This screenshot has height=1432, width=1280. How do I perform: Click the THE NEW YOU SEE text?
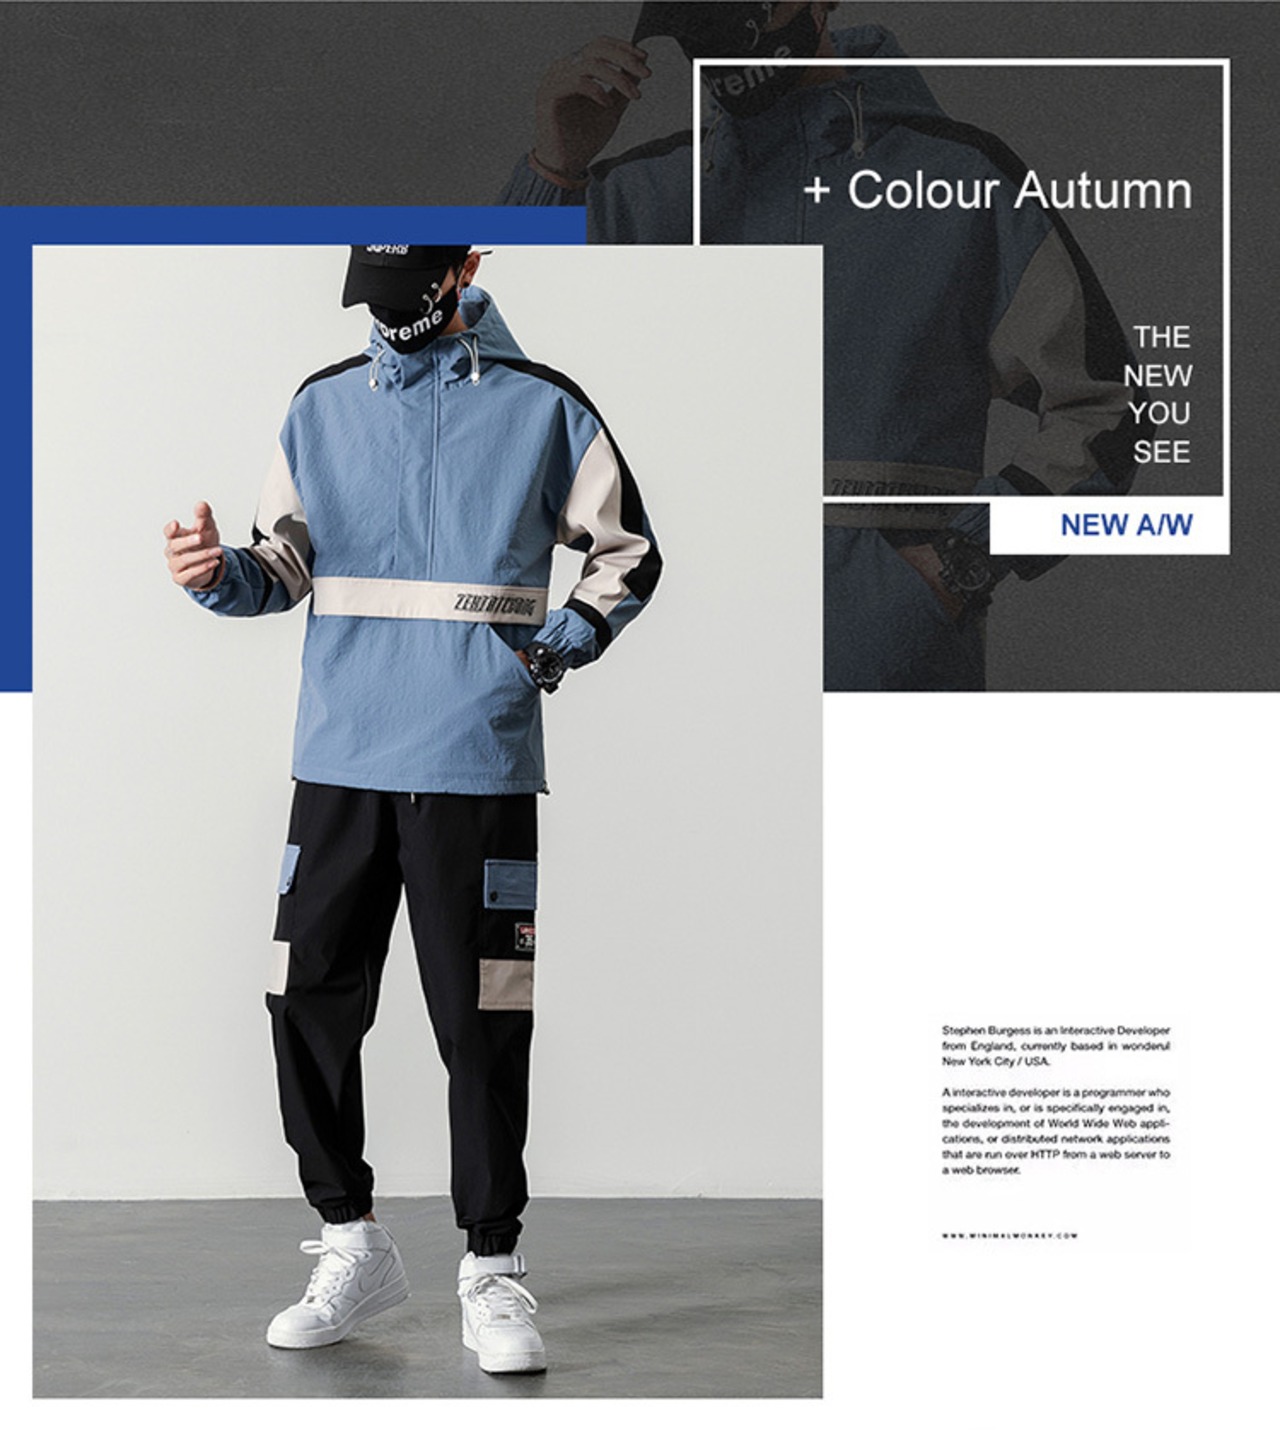coord(1158,394)
